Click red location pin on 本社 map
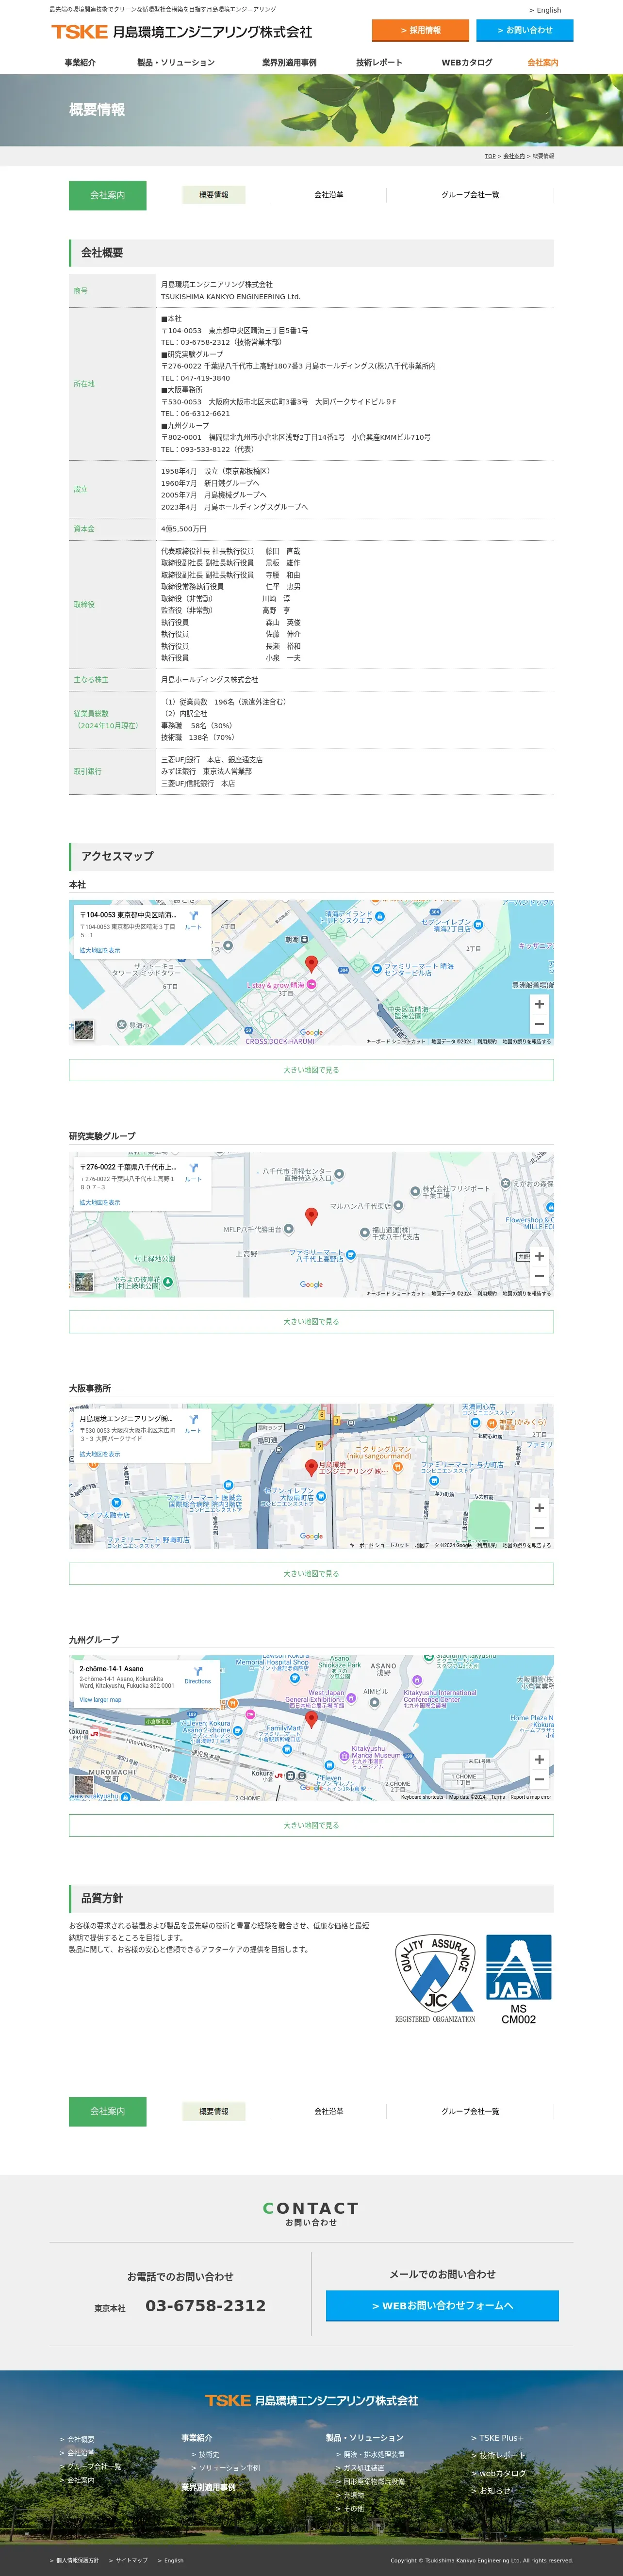This screenshot has width=623, height=2576. click(311, 964)
